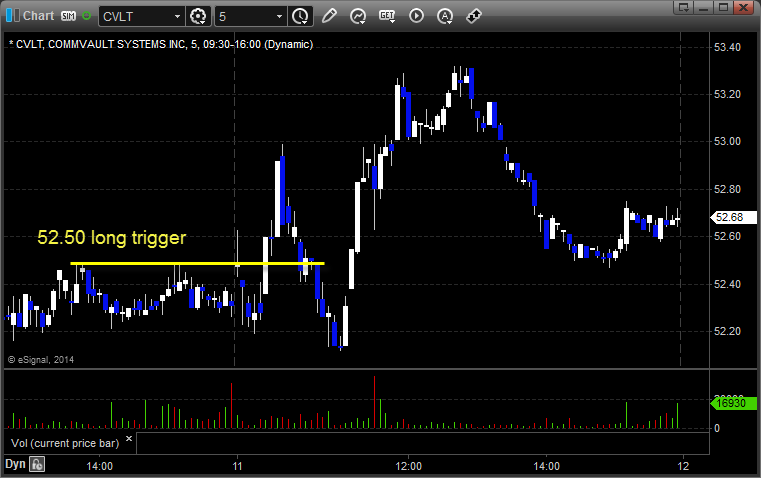This screenshot has height=478, width=761.
Task: Click the 52.20 price axis label
Action: [x=727, y=331]
